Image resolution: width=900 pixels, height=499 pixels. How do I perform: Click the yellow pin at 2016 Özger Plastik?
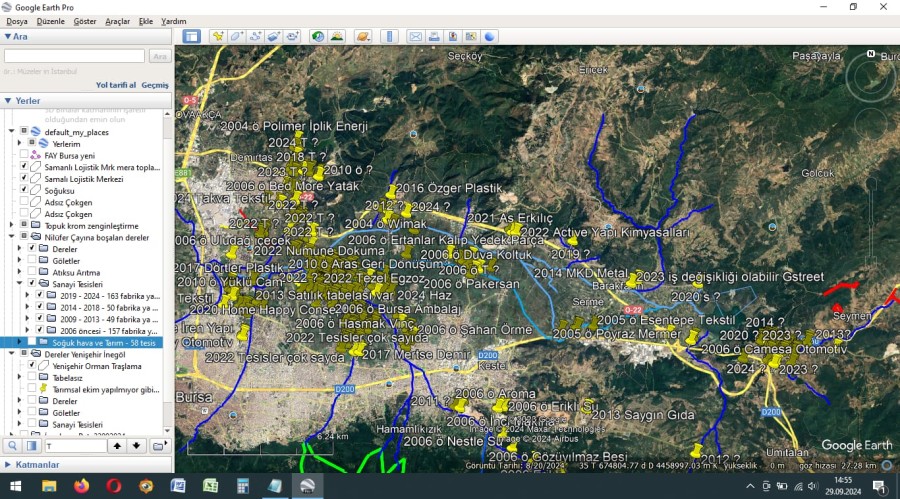point(391,191)
